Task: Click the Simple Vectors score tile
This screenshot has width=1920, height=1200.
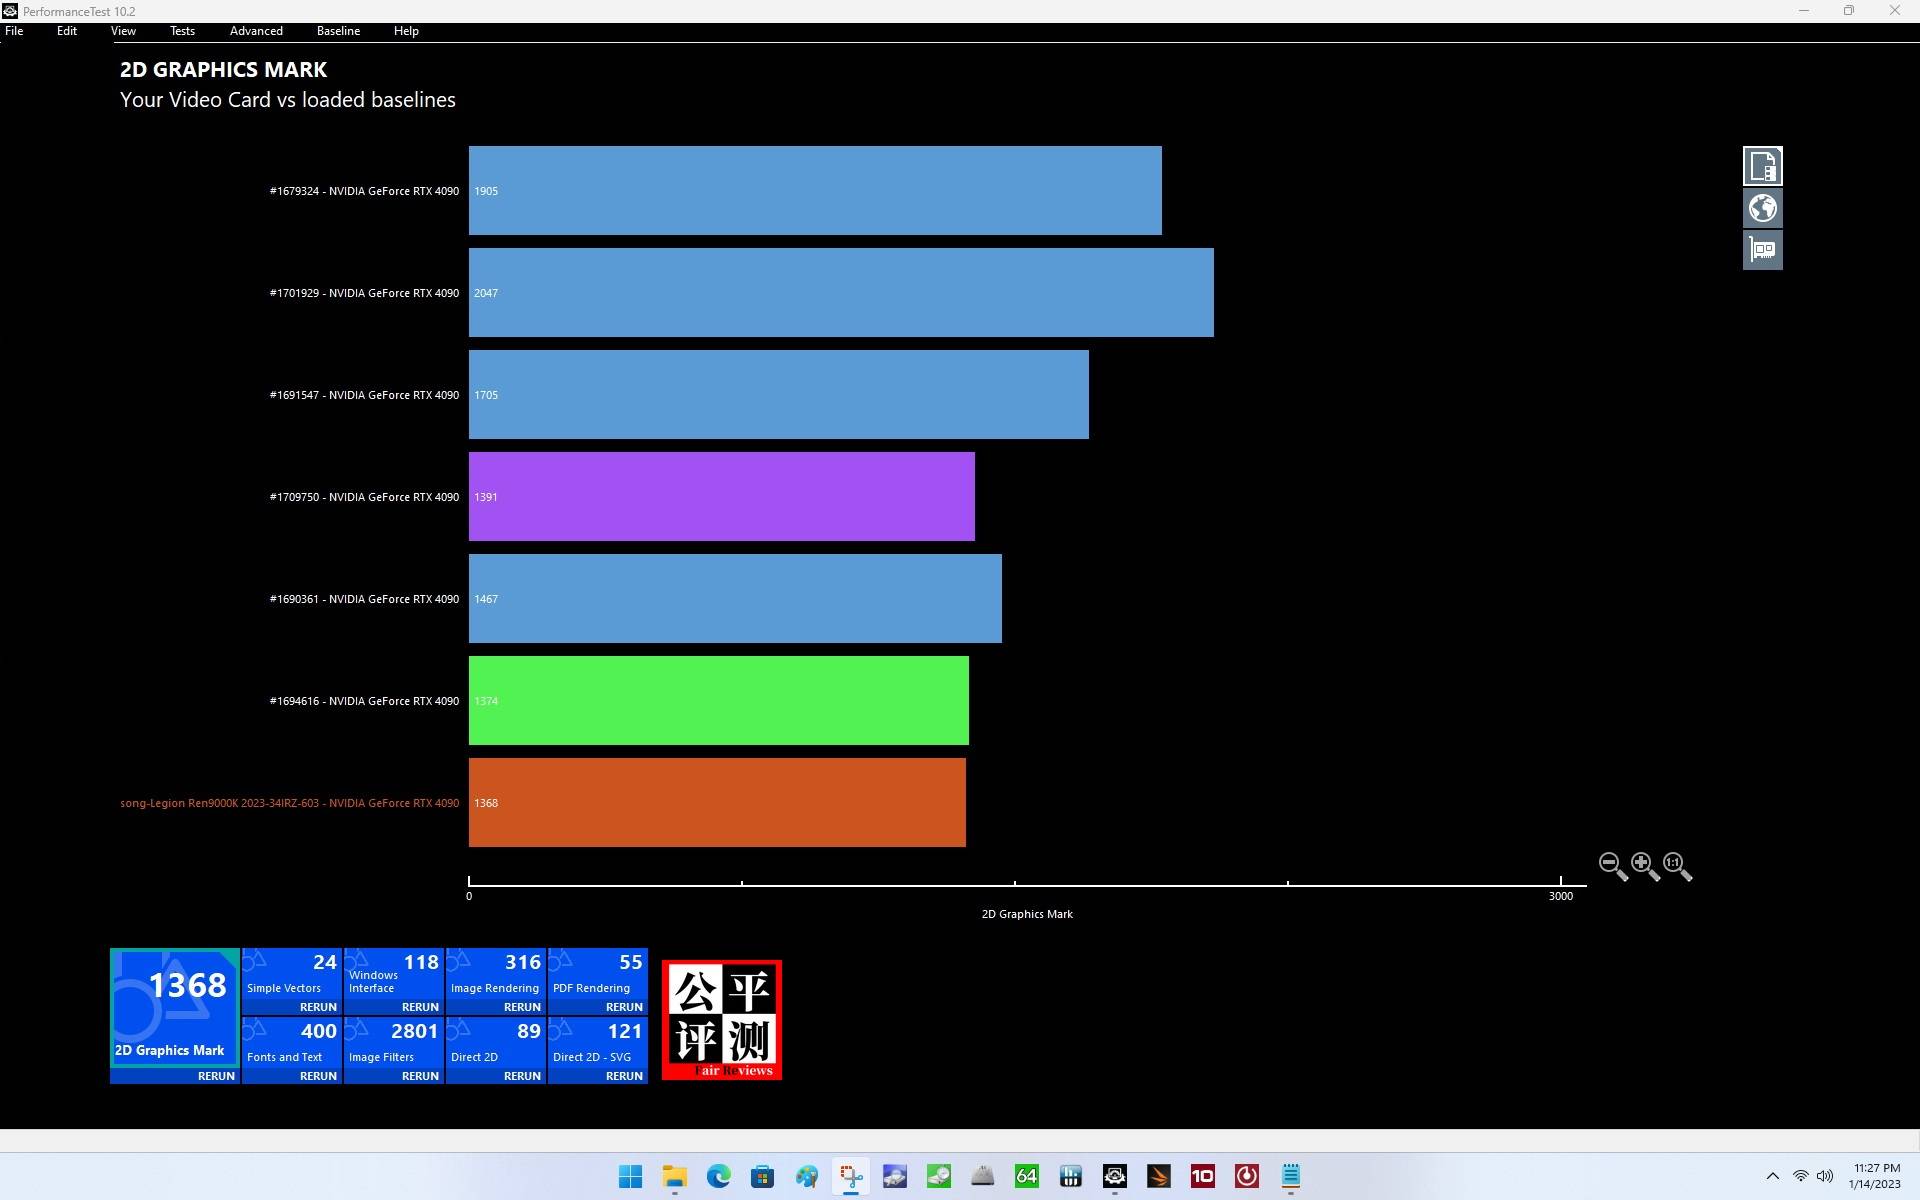Action: pos(291,973)
